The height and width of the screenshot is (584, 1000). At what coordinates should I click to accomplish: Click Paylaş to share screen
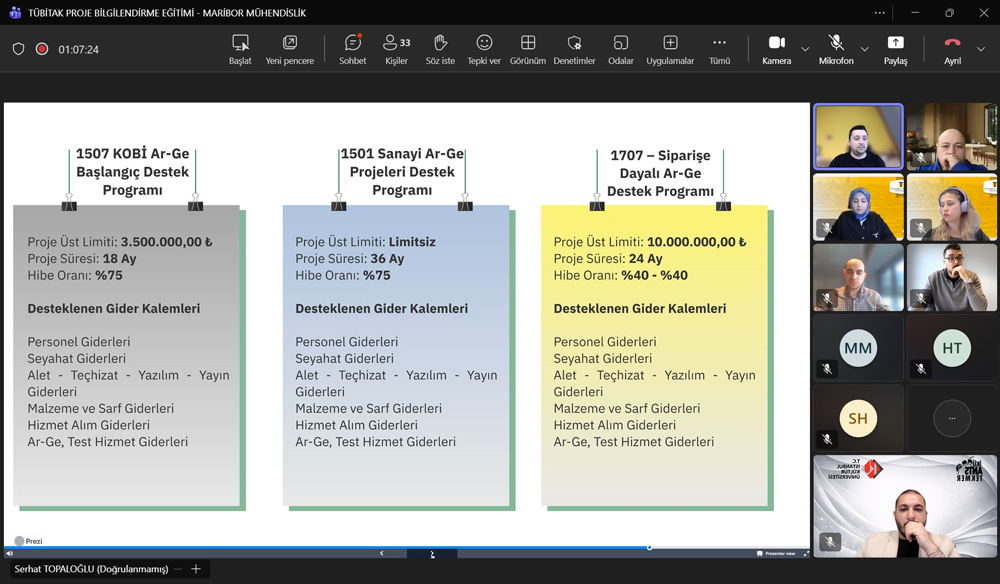click(895, 49)
